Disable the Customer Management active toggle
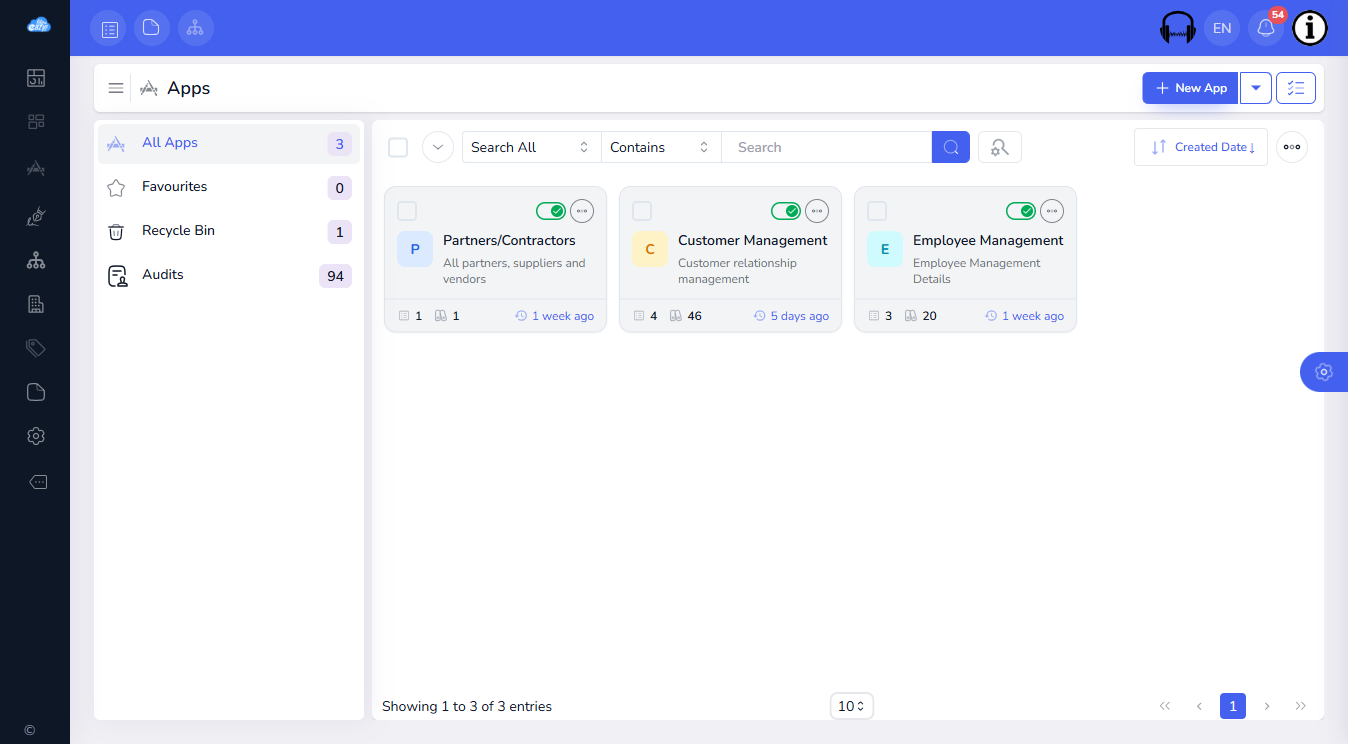1348x744 pixels. tap(786, 211)
